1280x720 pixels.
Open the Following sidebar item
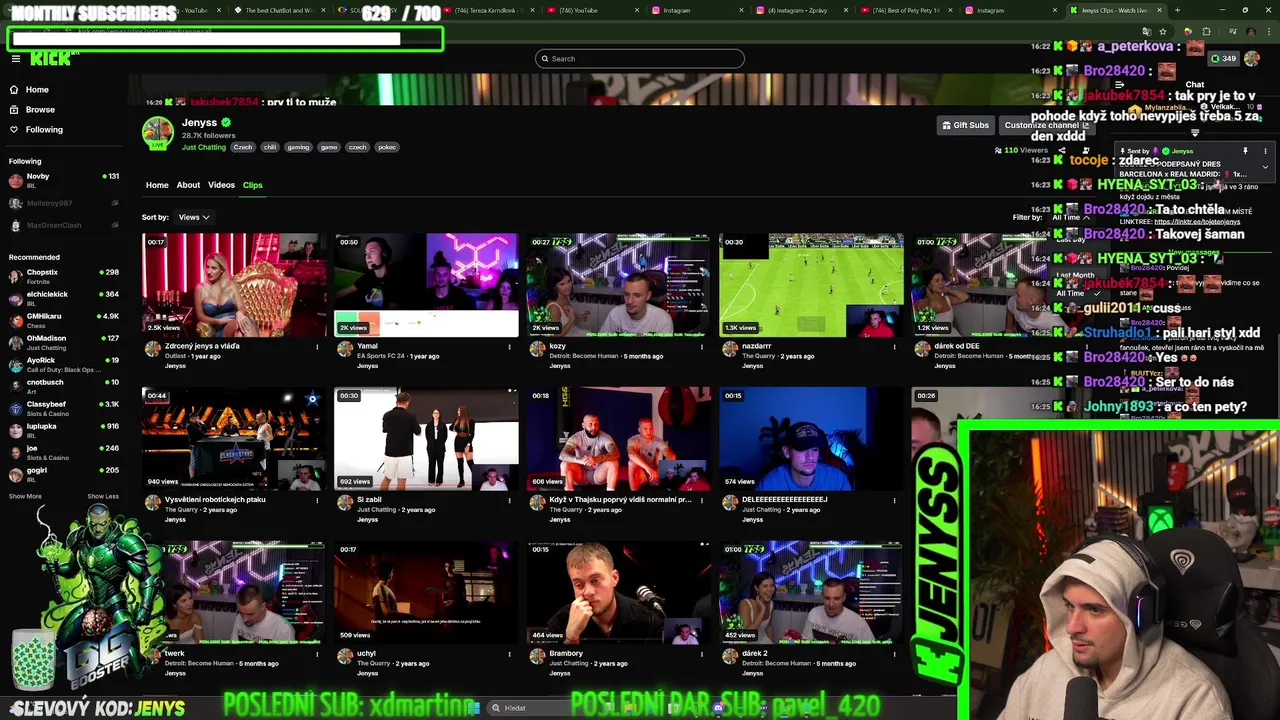(x=44, y=129)
